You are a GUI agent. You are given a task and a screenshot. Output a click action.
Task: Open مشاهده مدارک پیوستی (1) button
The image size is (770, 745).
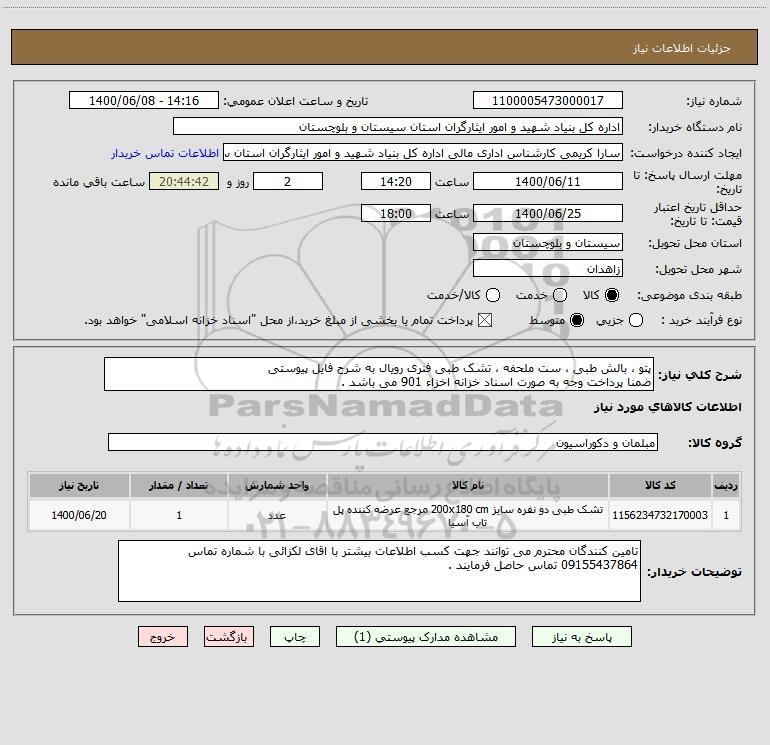pos(426,637)
